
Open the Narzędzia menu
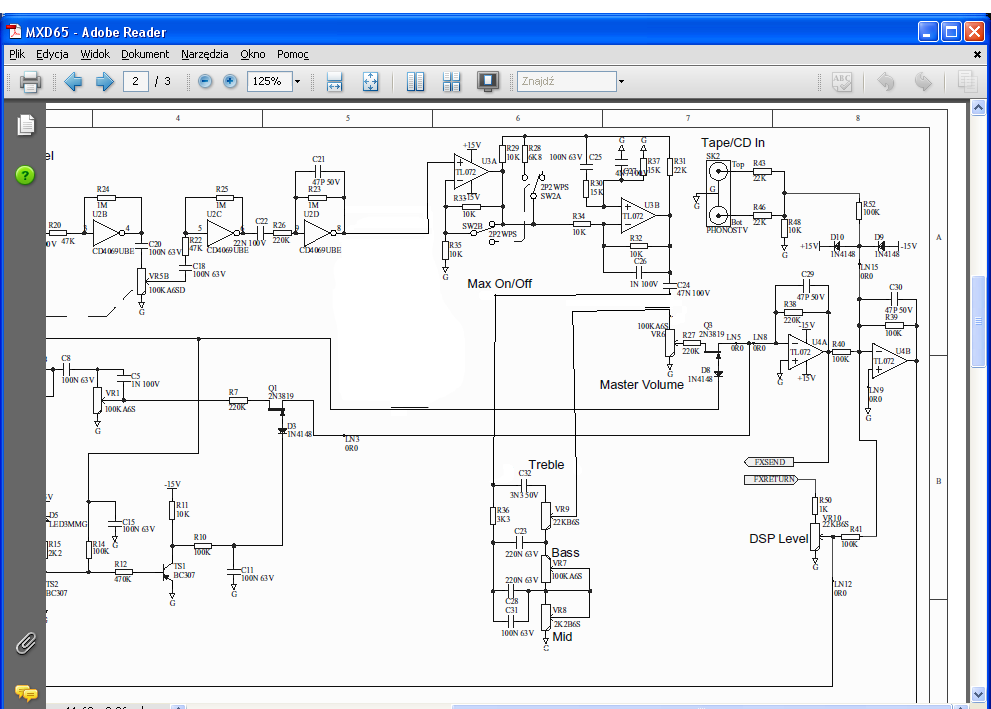point(205,54)
